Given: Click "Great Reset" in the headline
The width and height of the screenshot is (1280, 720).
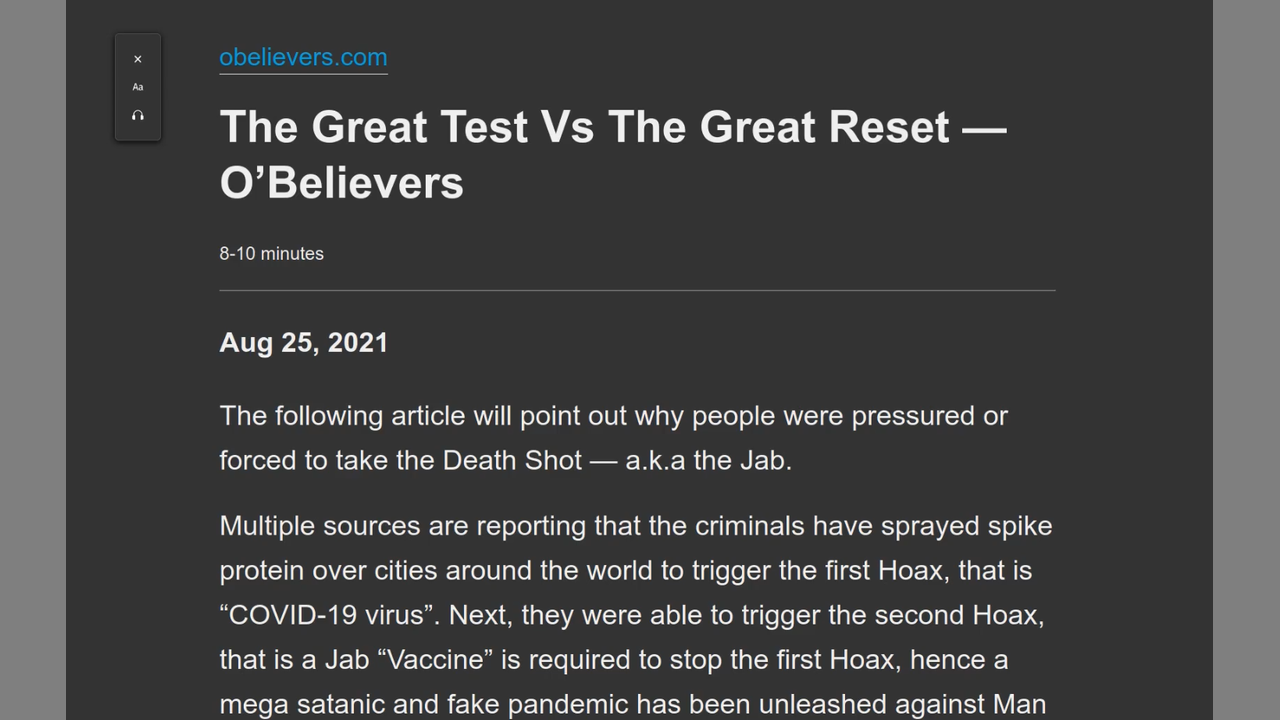Looking at the screenshot, I should tap(824, 127).
